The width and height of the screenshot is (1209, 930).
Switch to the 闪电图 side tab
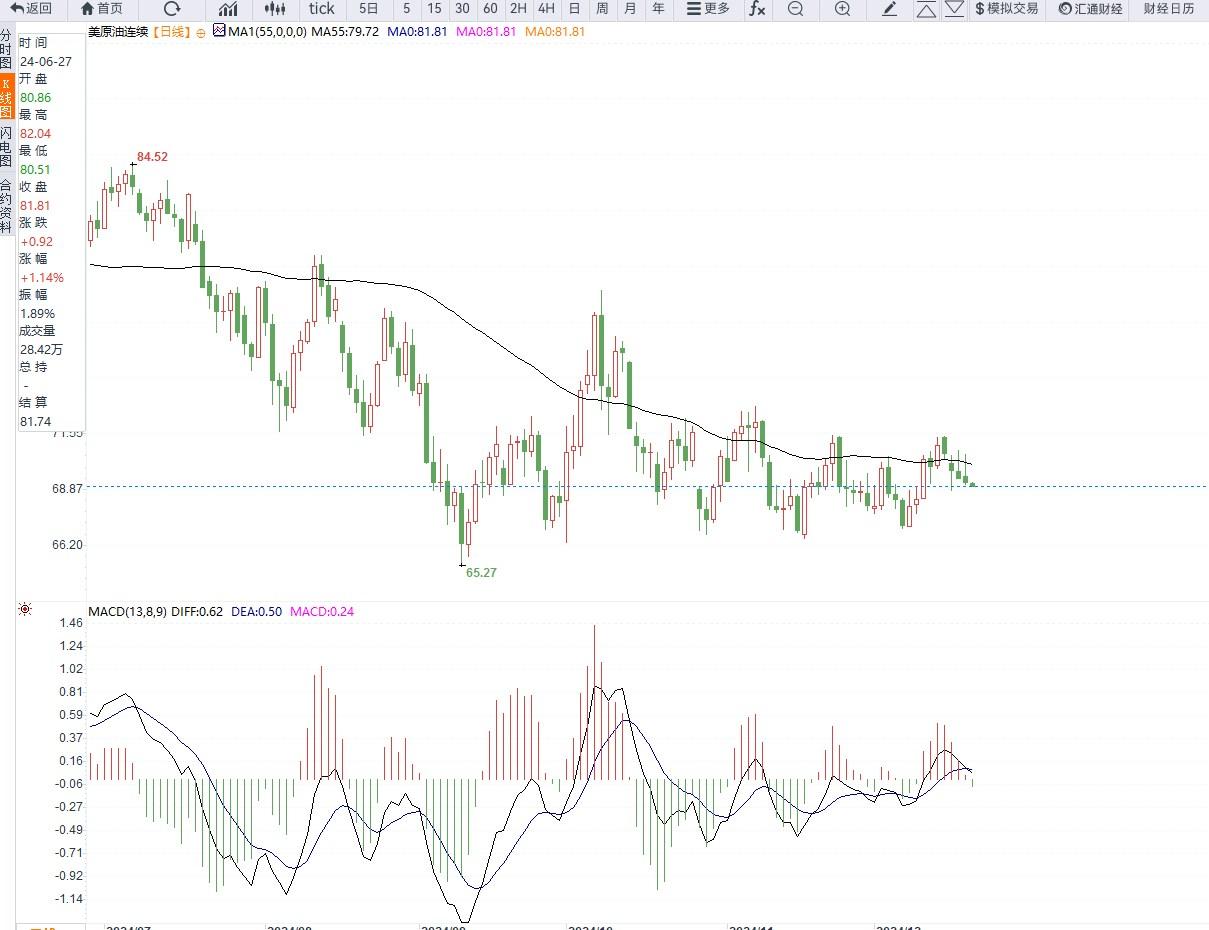pos(6,147)
